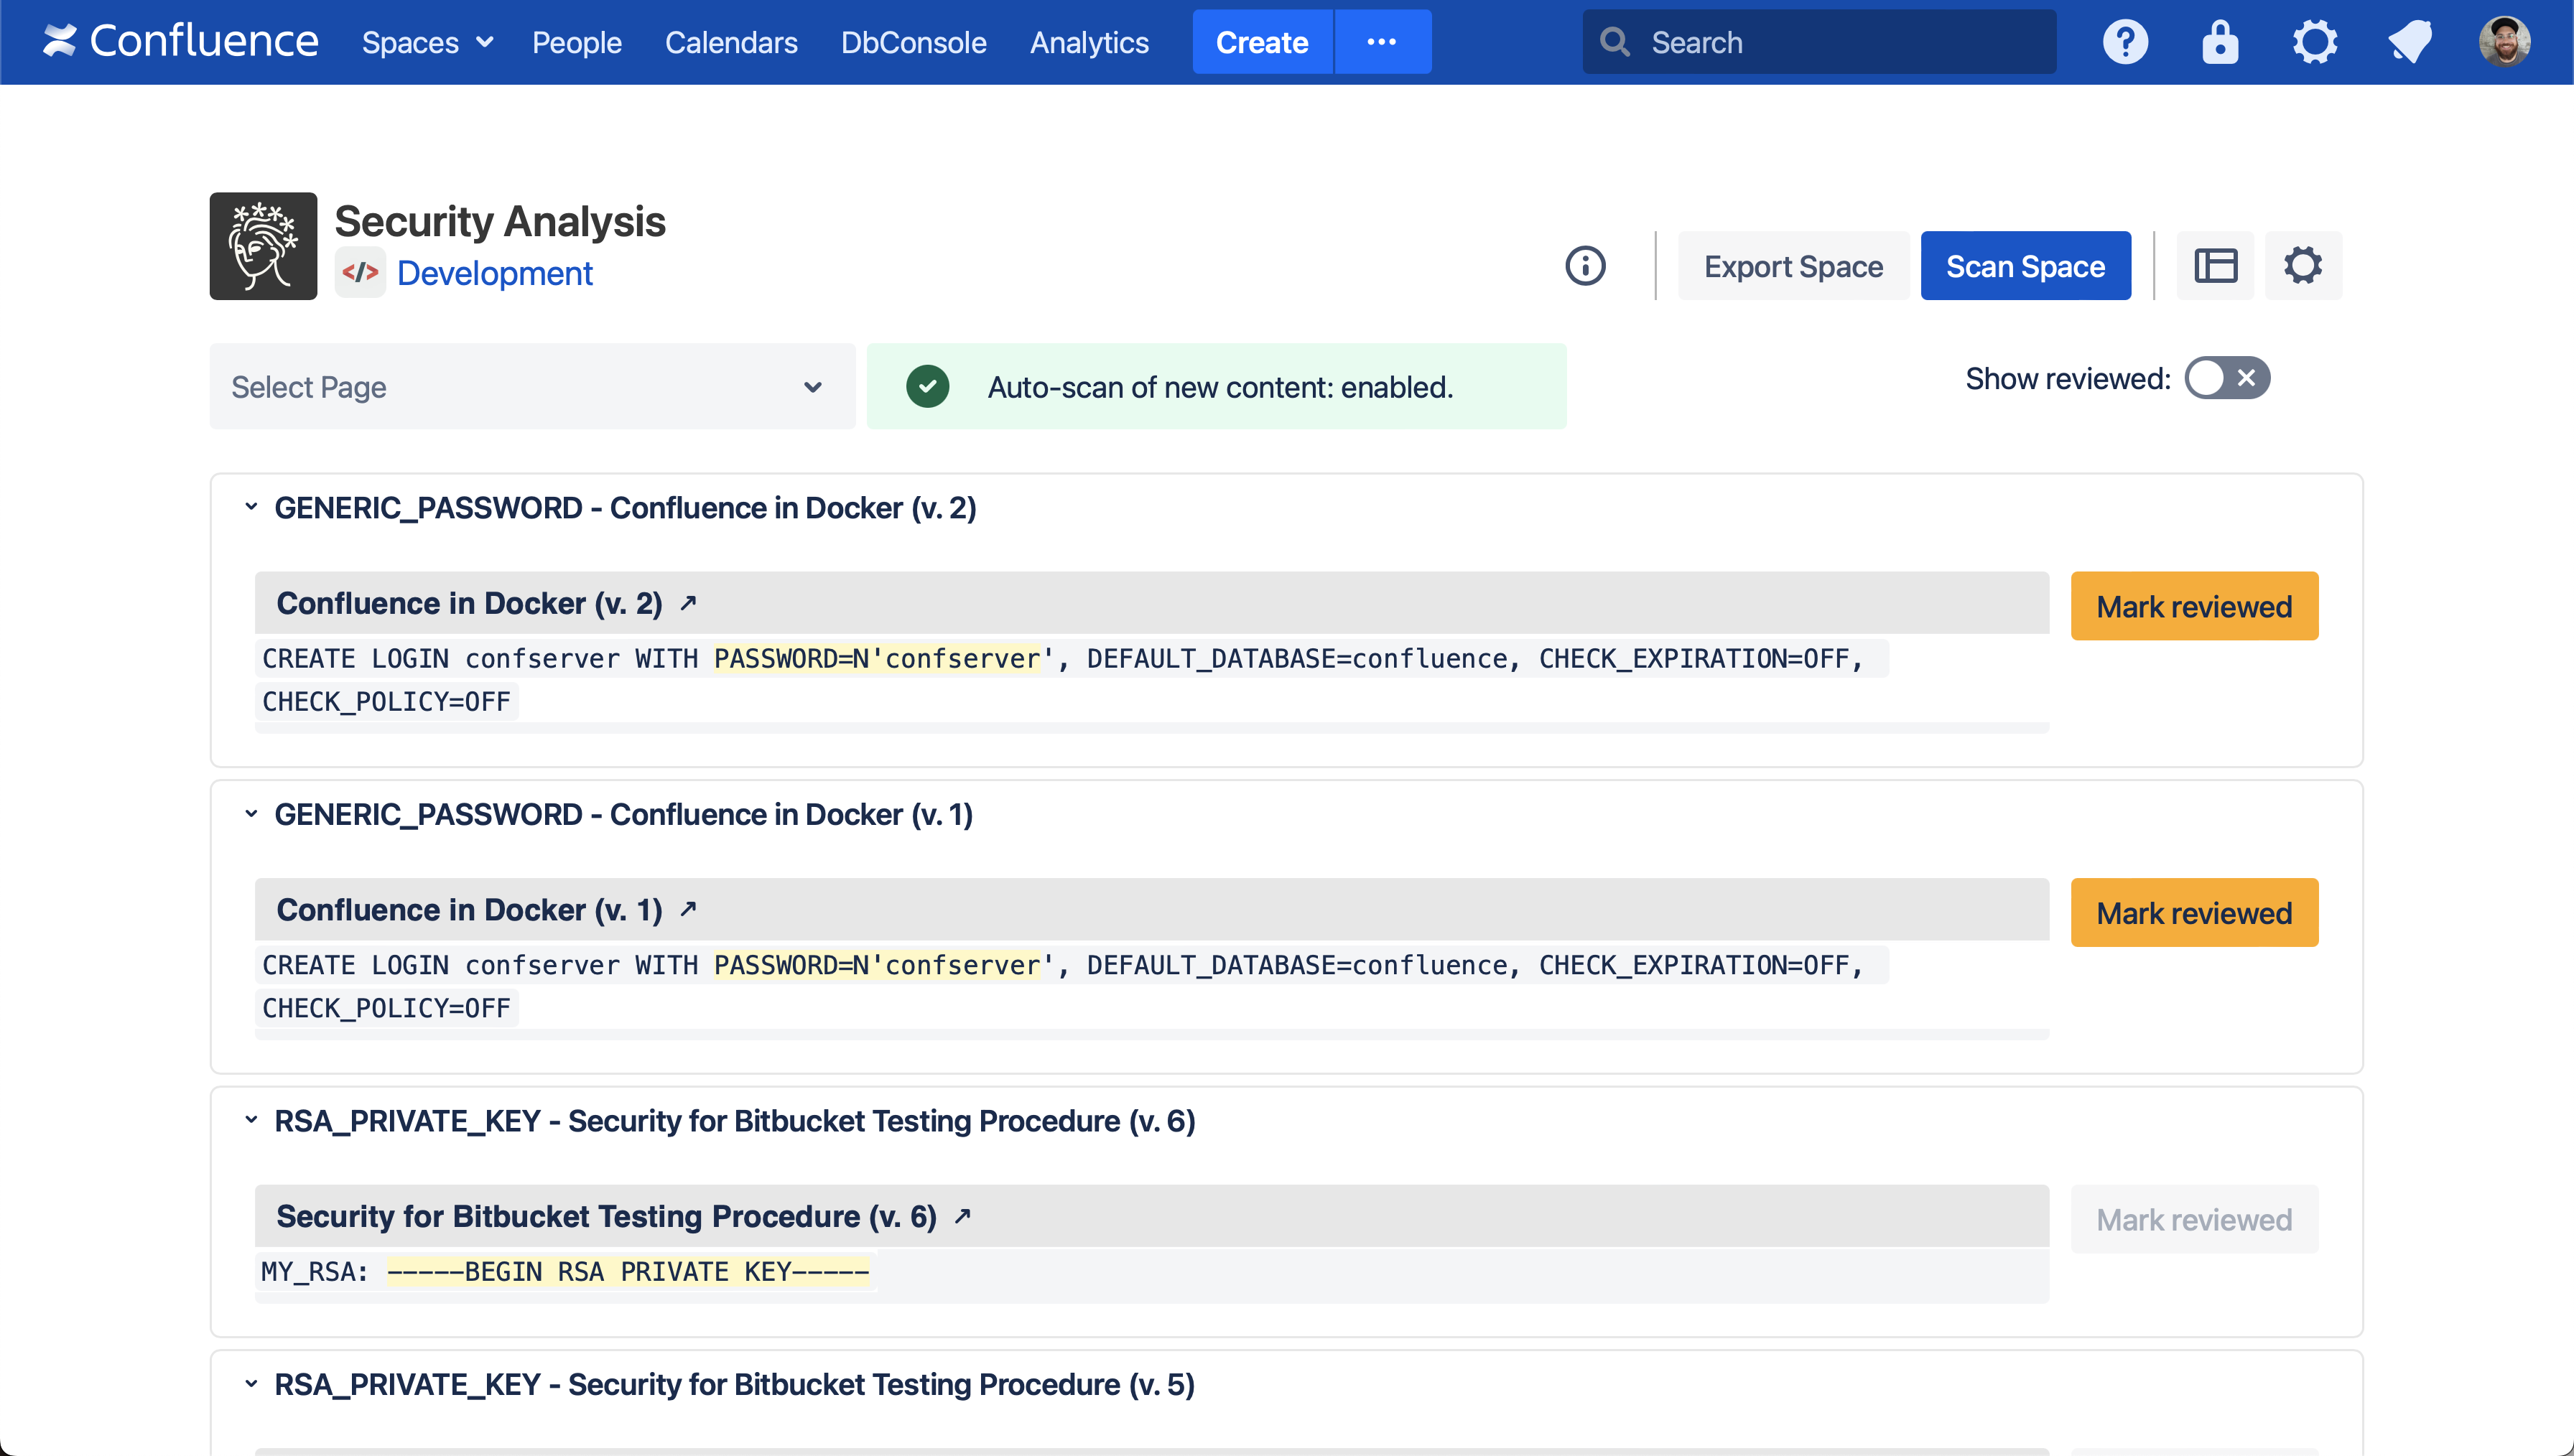Click the notifications megaphone icon

[x=2410, y=42]
